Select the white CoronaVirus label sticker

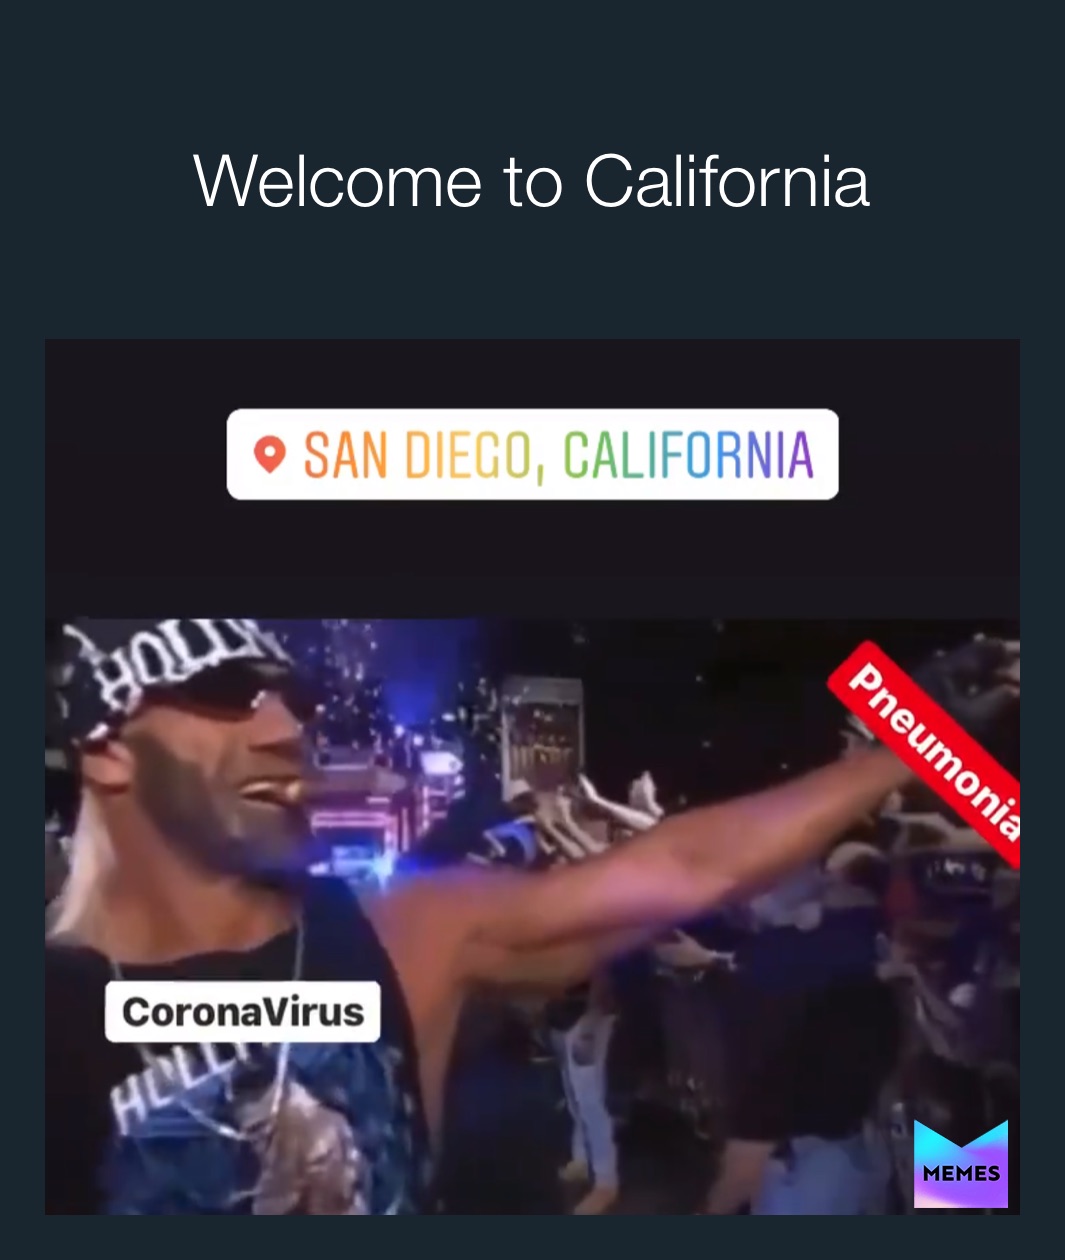point(242,1012)
